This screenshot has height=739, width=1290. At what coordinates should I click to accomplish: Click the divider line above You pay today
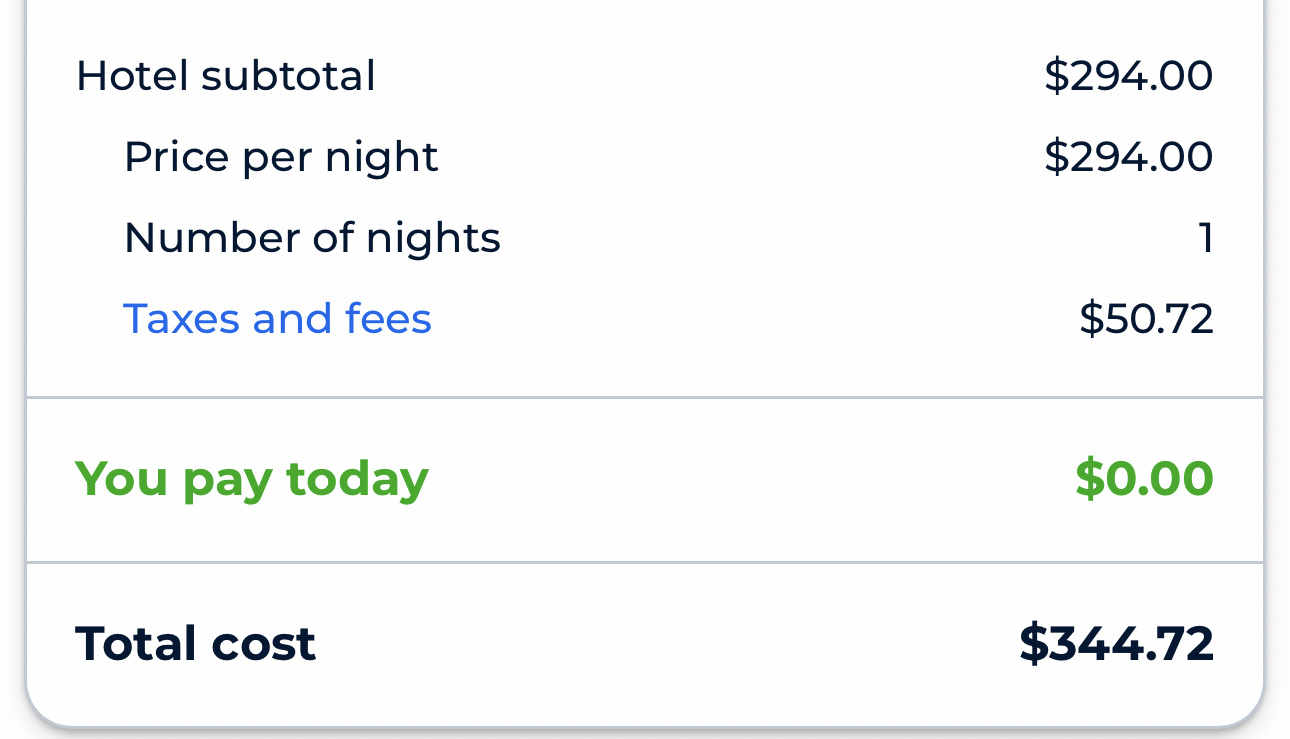tap(645, 398)
